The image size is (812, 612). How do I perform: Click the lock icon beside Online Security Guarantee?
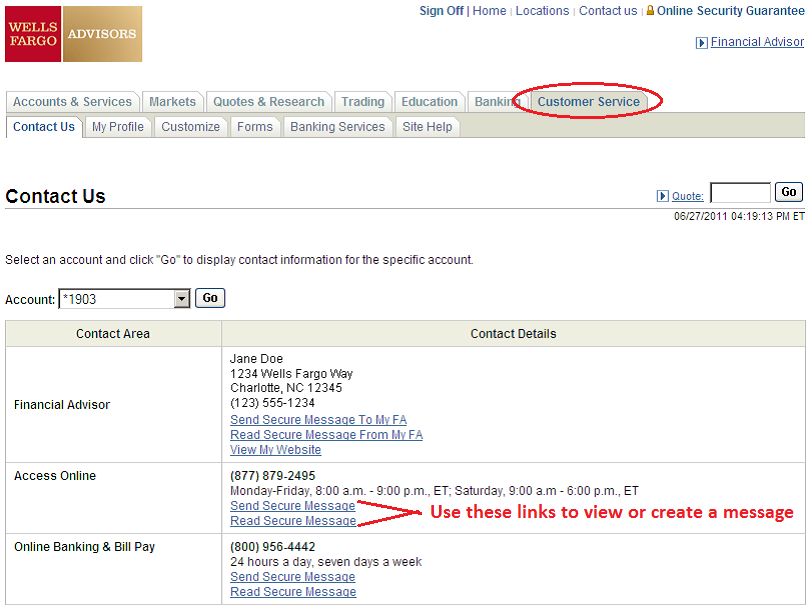coord(650,10)
